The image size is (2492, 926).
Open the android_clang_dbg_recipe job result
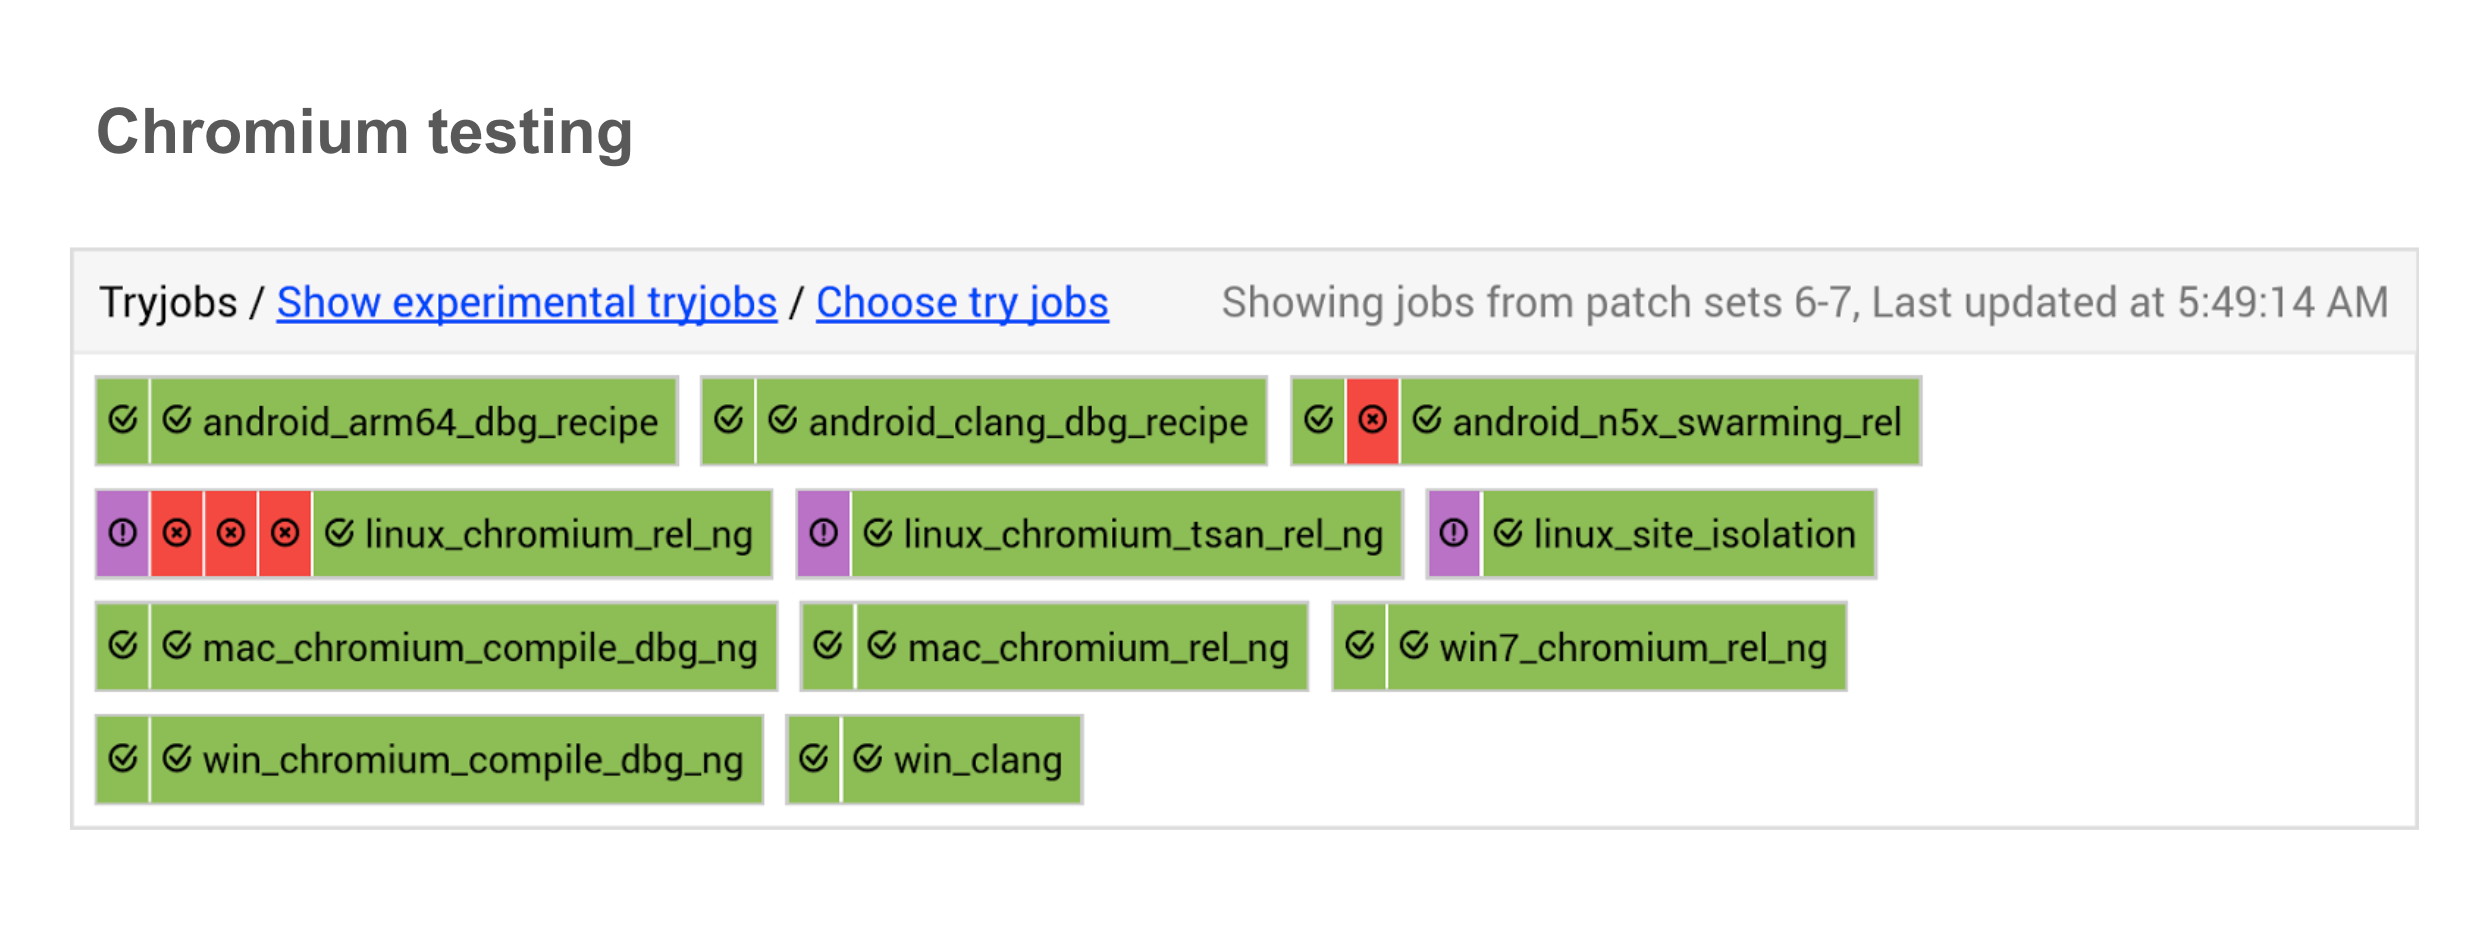tap(1027, 422)
